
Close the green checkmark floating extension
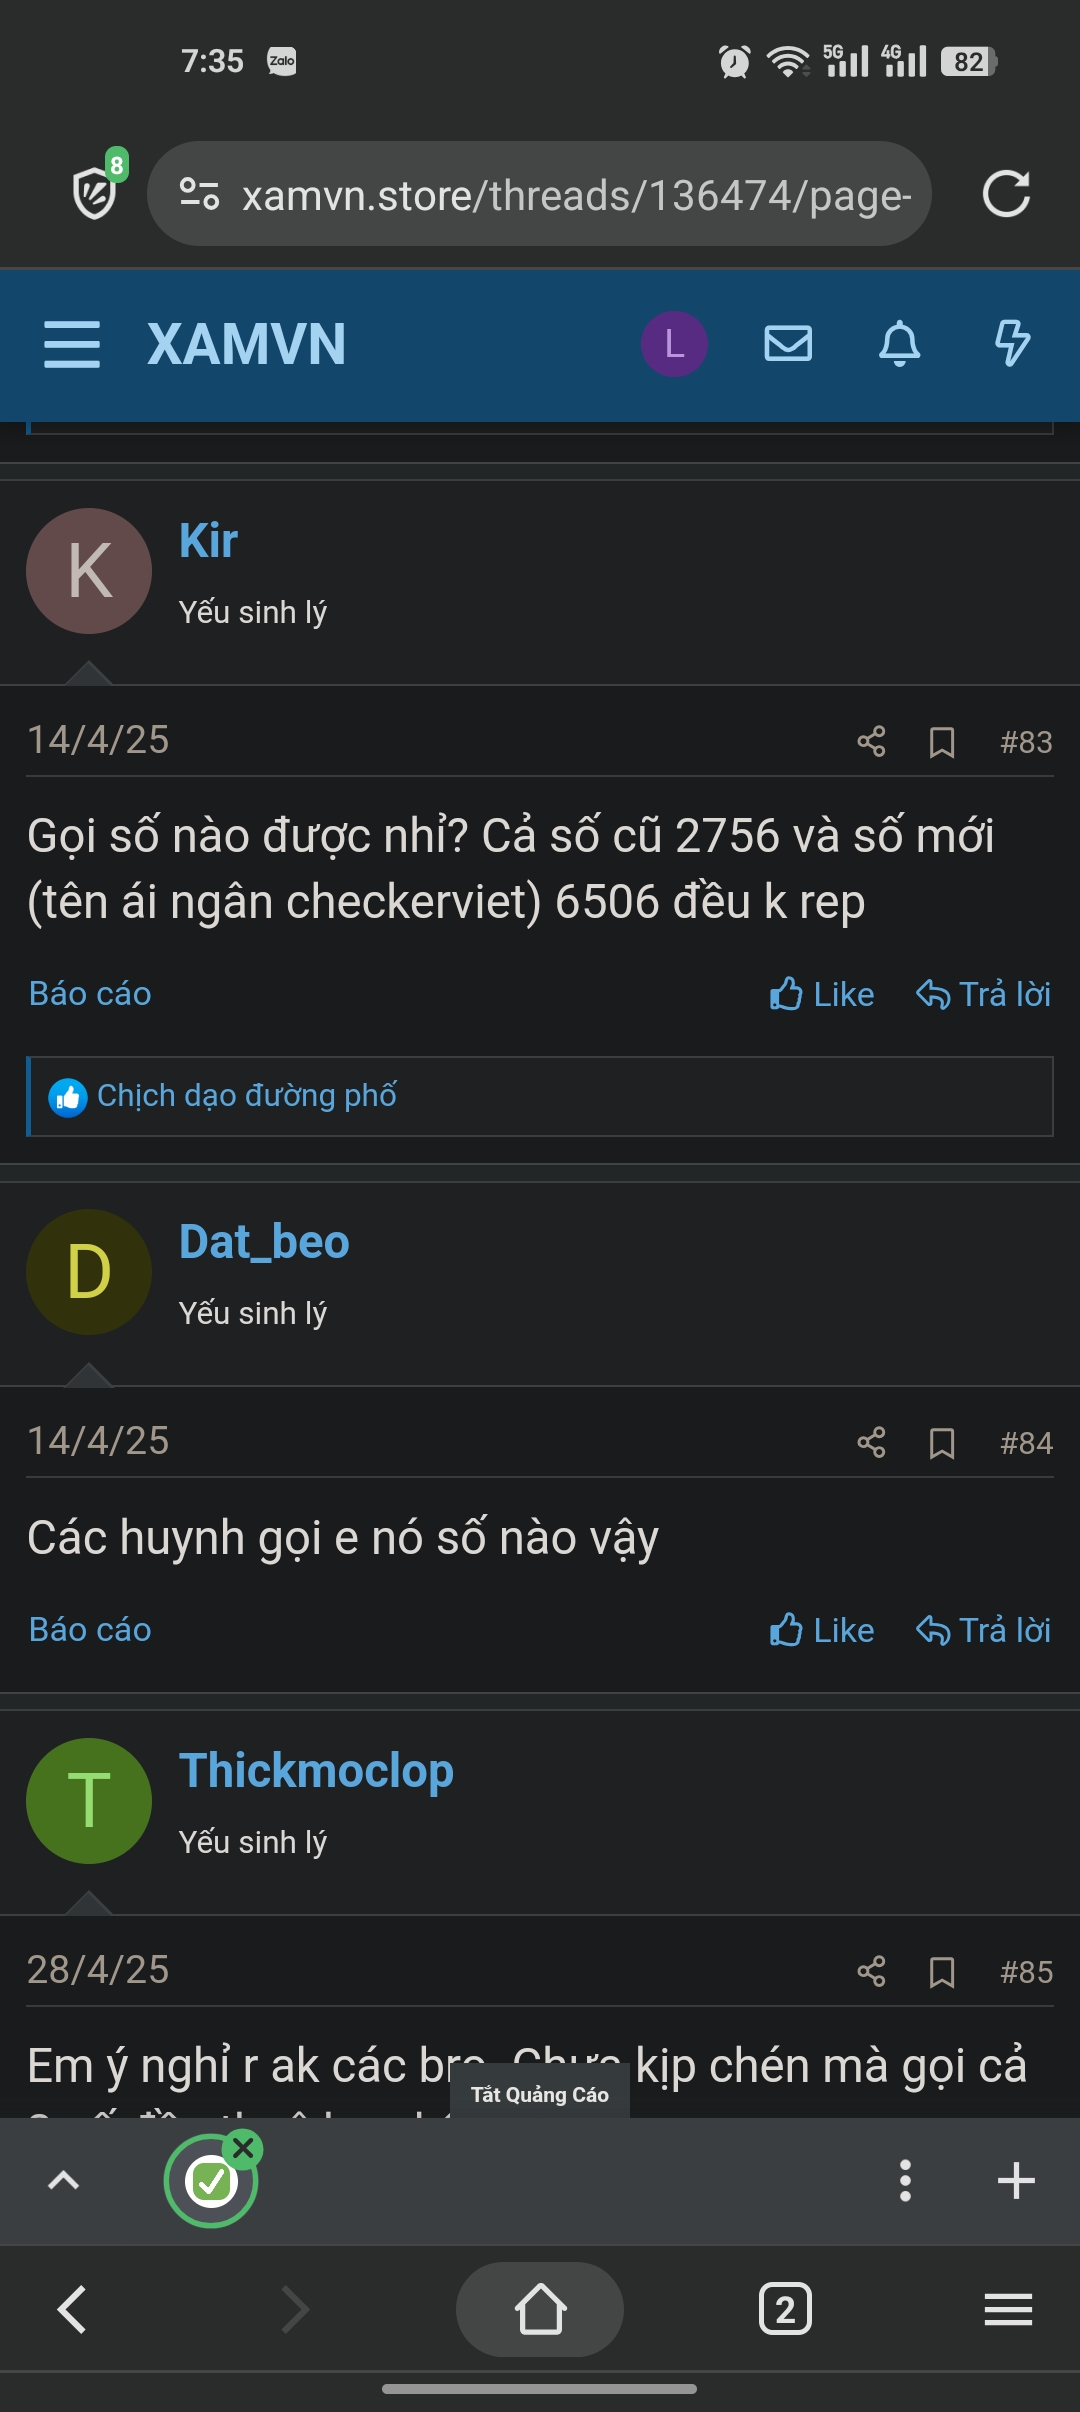point(243,2149)
